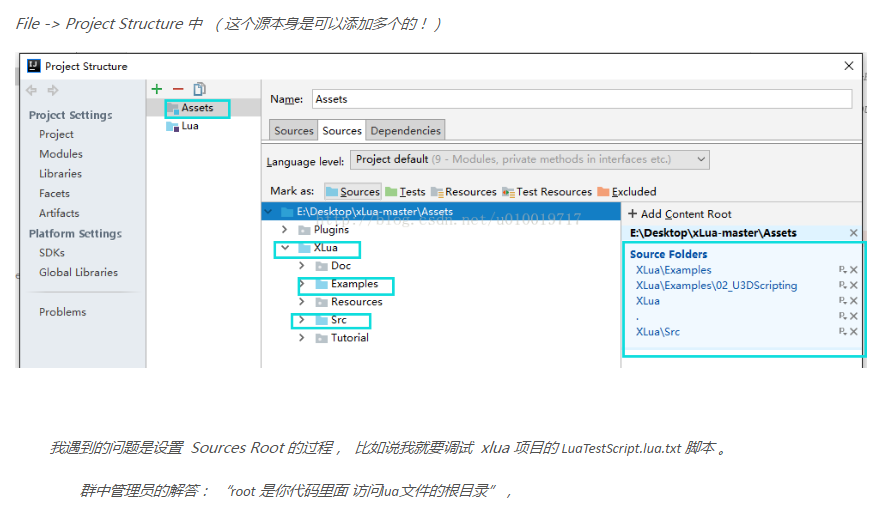Select the Tutorial folder row
The height and width of the screenshot is (506, 884).
[x=441, y=338]
